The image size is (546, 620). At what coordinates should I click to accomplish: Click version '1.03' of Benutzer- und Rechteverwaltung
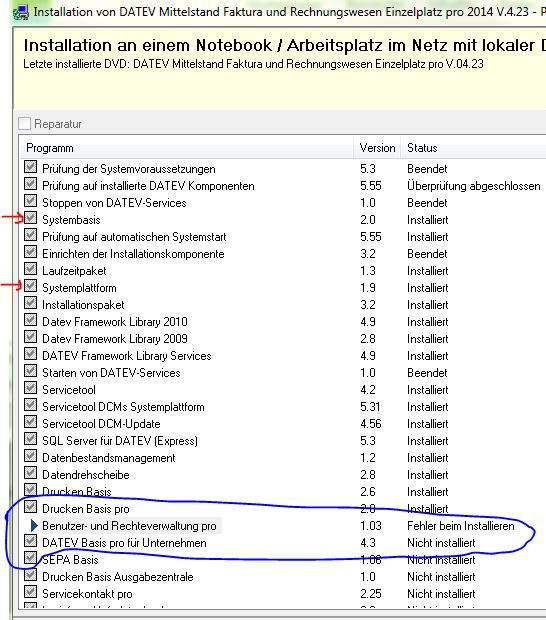[x=371, y=526]
